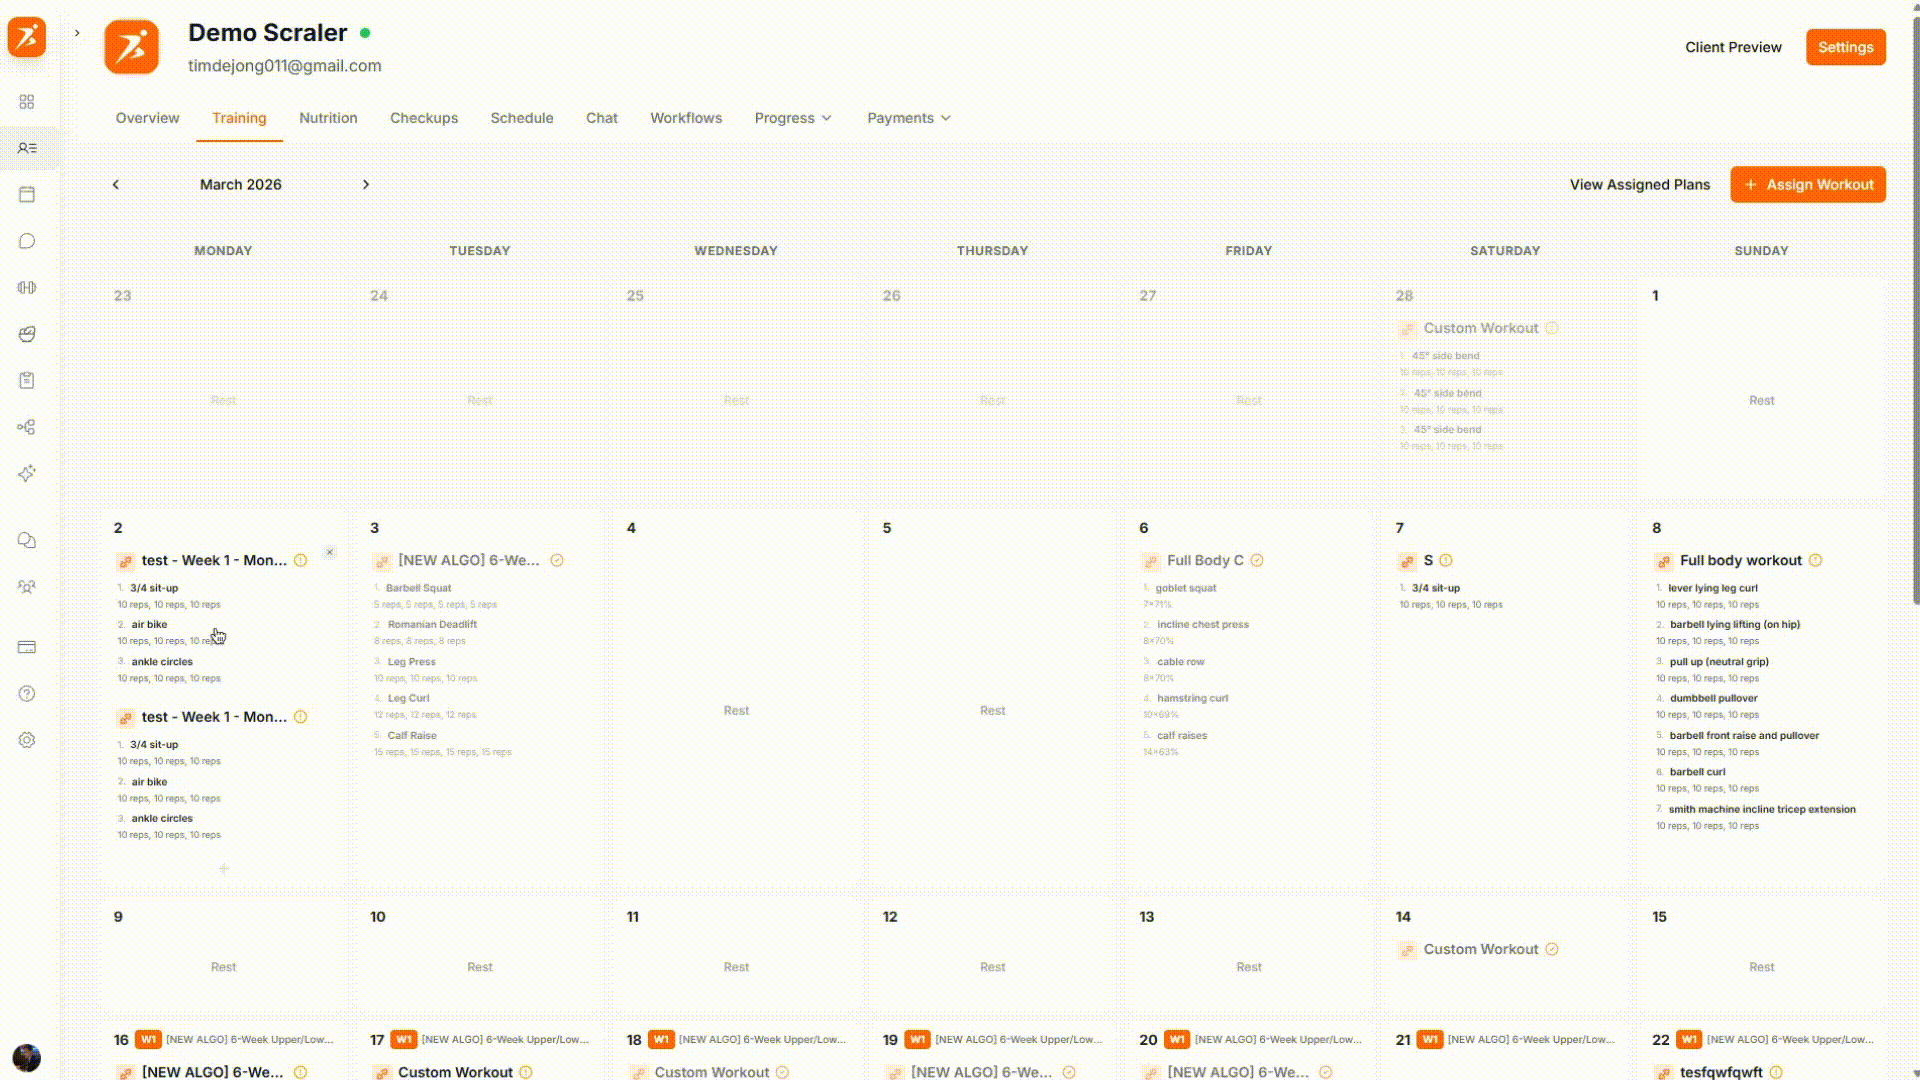Screen dimensions: 1920x1080
Task: Open the dumbbell workouts icon in sidebar
Action: coord(27,288)
